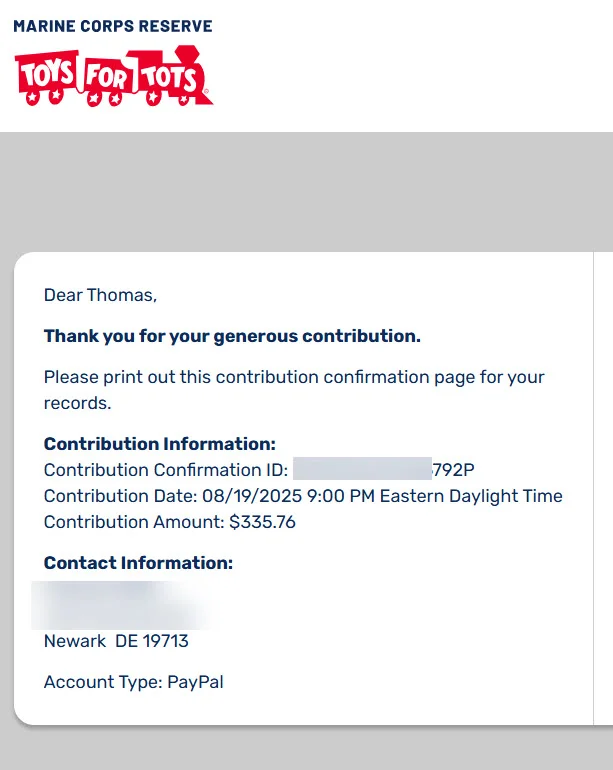Click the "Account Type: PayPal" line
Screen dimensions: 613x770
point(134,682)
